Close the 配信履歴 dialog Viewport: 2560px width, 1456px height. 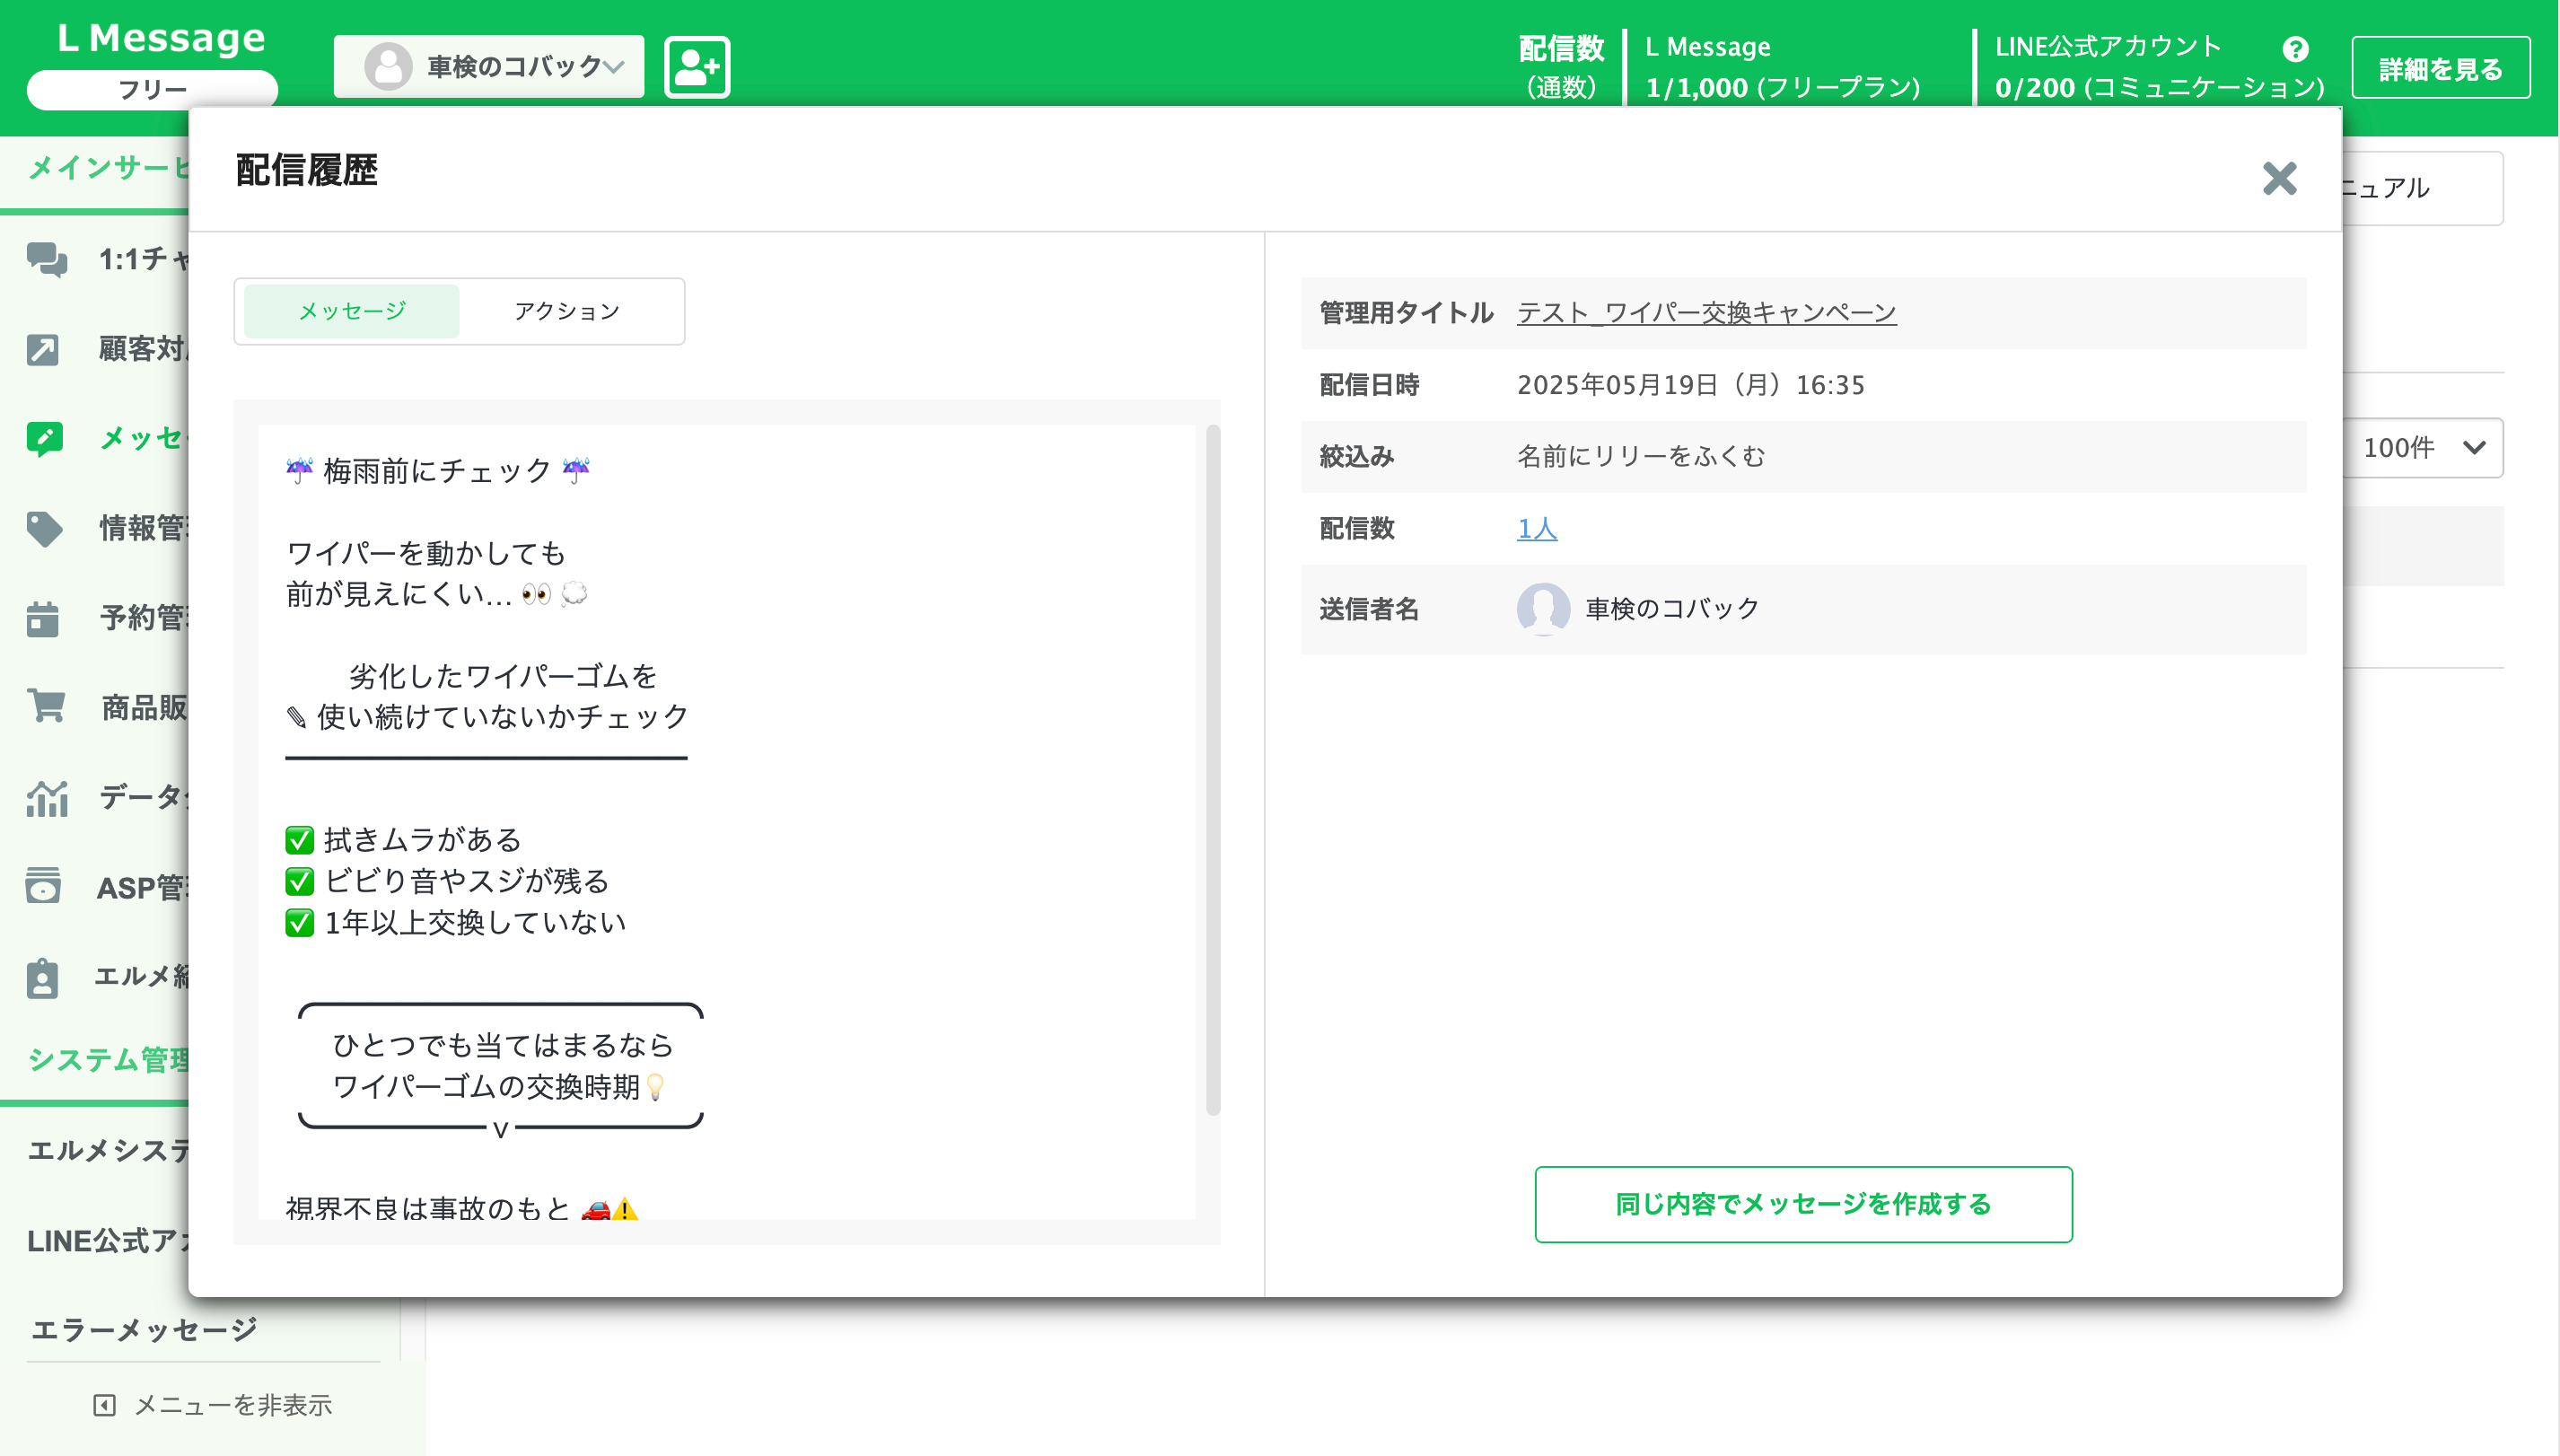[x=2279, y=179]
